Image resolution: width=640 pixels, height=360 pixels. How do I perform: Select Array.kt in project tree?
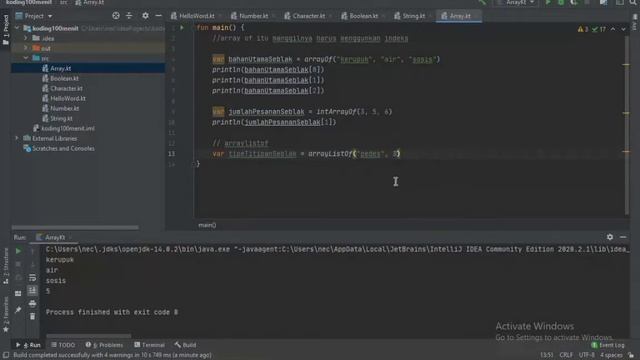click(60, 68)
